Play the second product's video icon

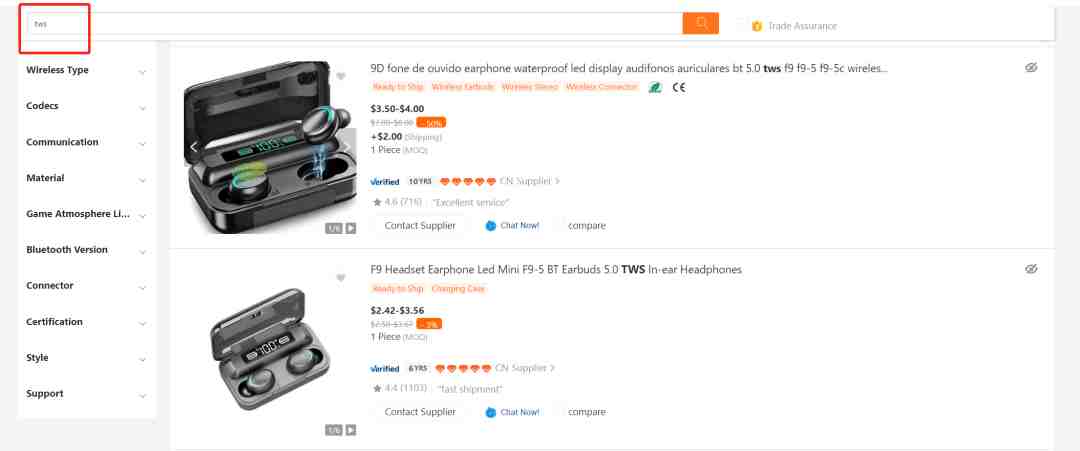[351, 430]
